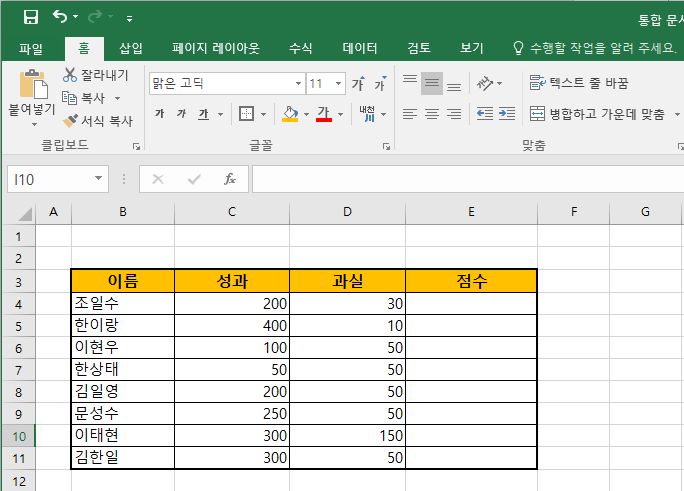Click the decrease indent icon
This screenshot has height=491, width=684.
tap(485, 114)
